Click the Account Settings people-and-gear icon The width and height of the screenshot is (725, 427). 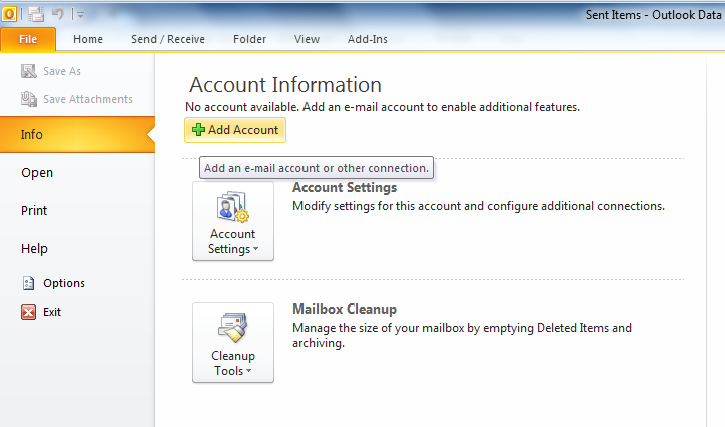pos(233,207)
